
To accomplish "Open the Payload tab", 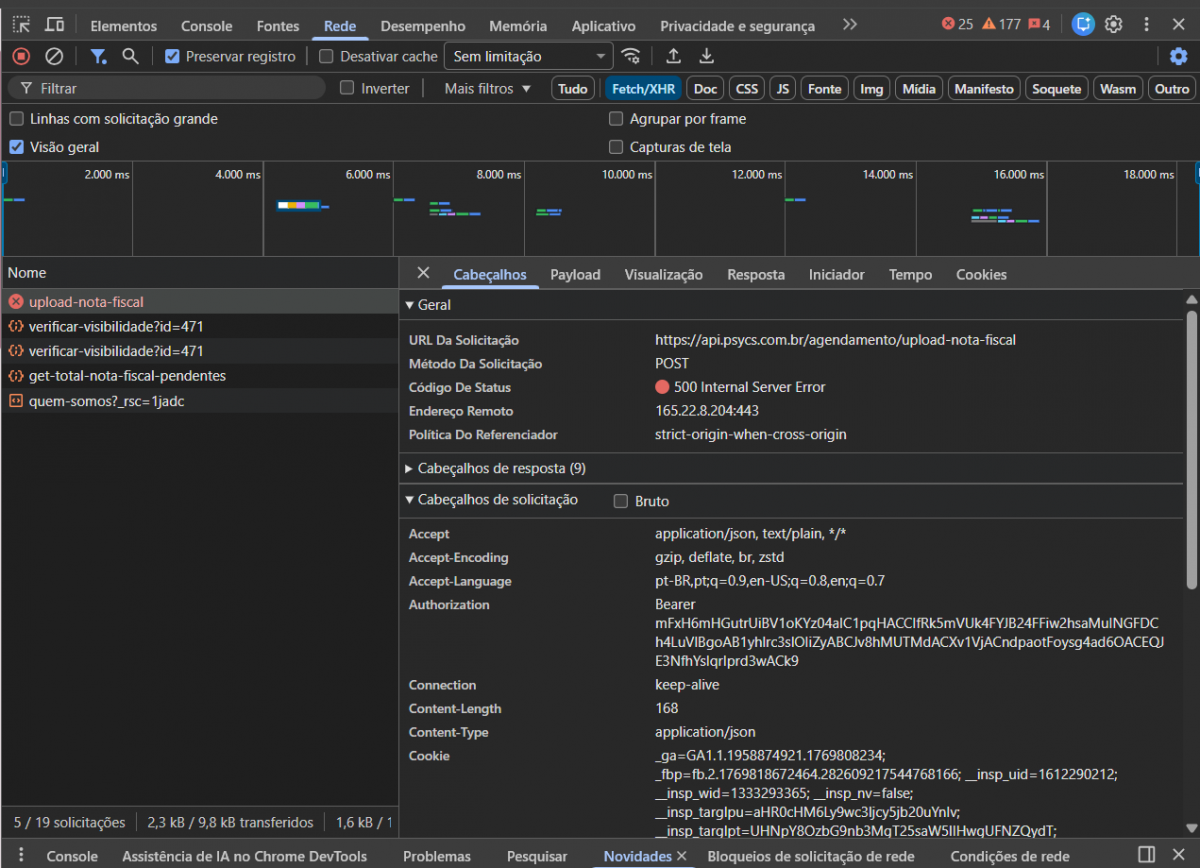I will [575, 275].
